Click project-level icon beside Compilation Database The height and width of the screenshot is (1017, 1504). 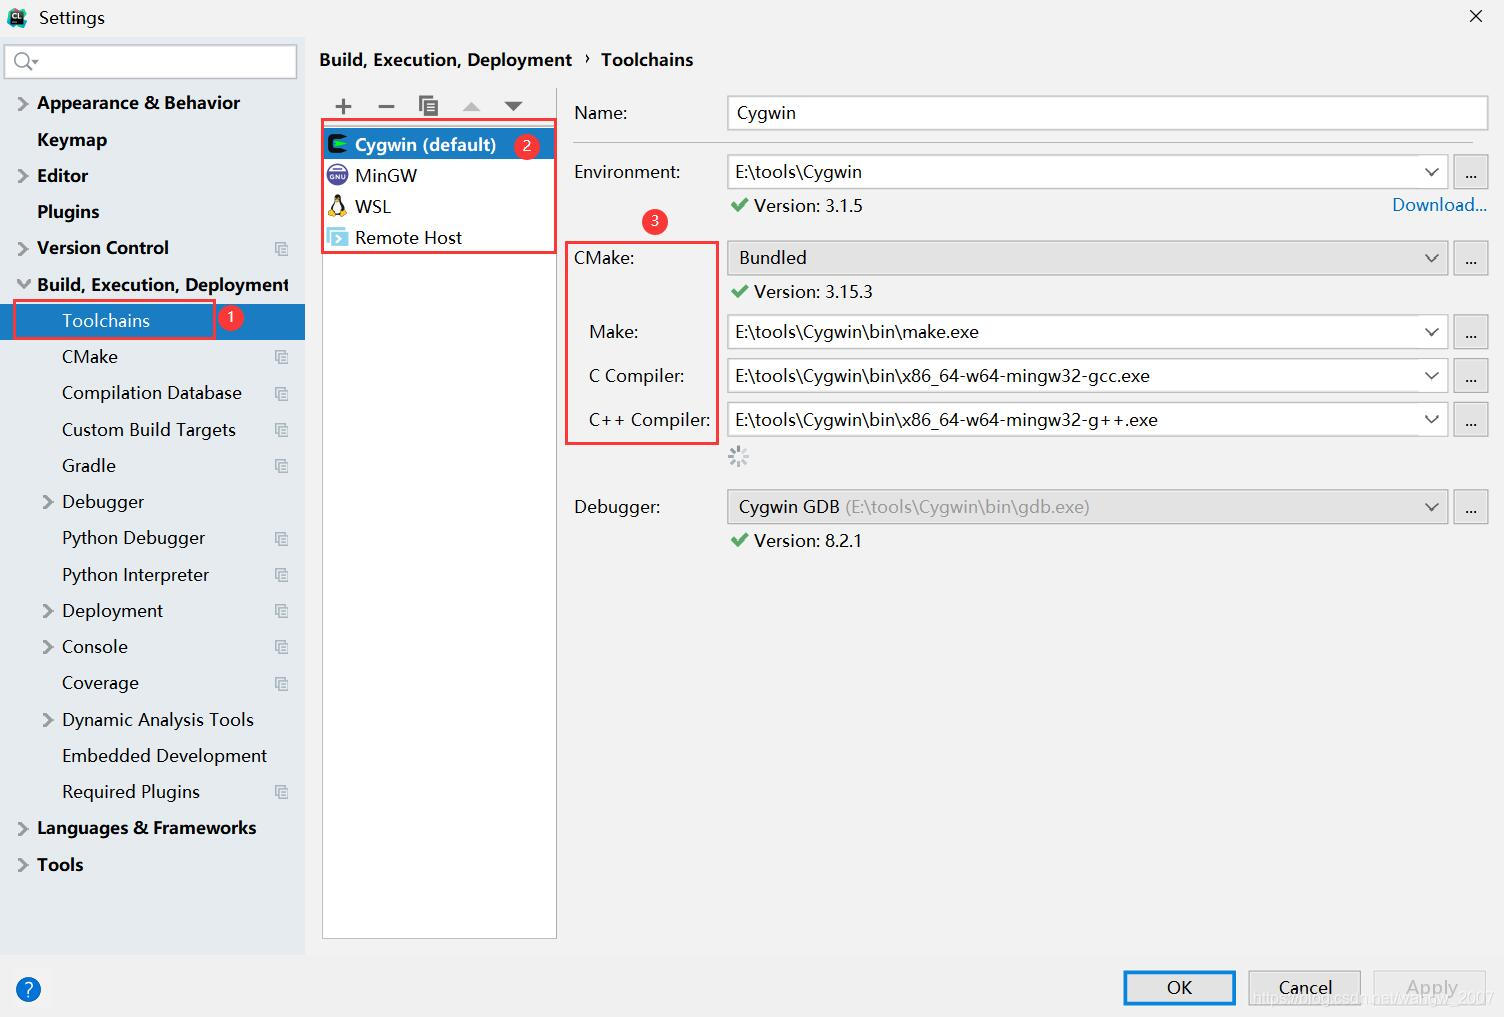pyautogui.click(x=282, y=394)
